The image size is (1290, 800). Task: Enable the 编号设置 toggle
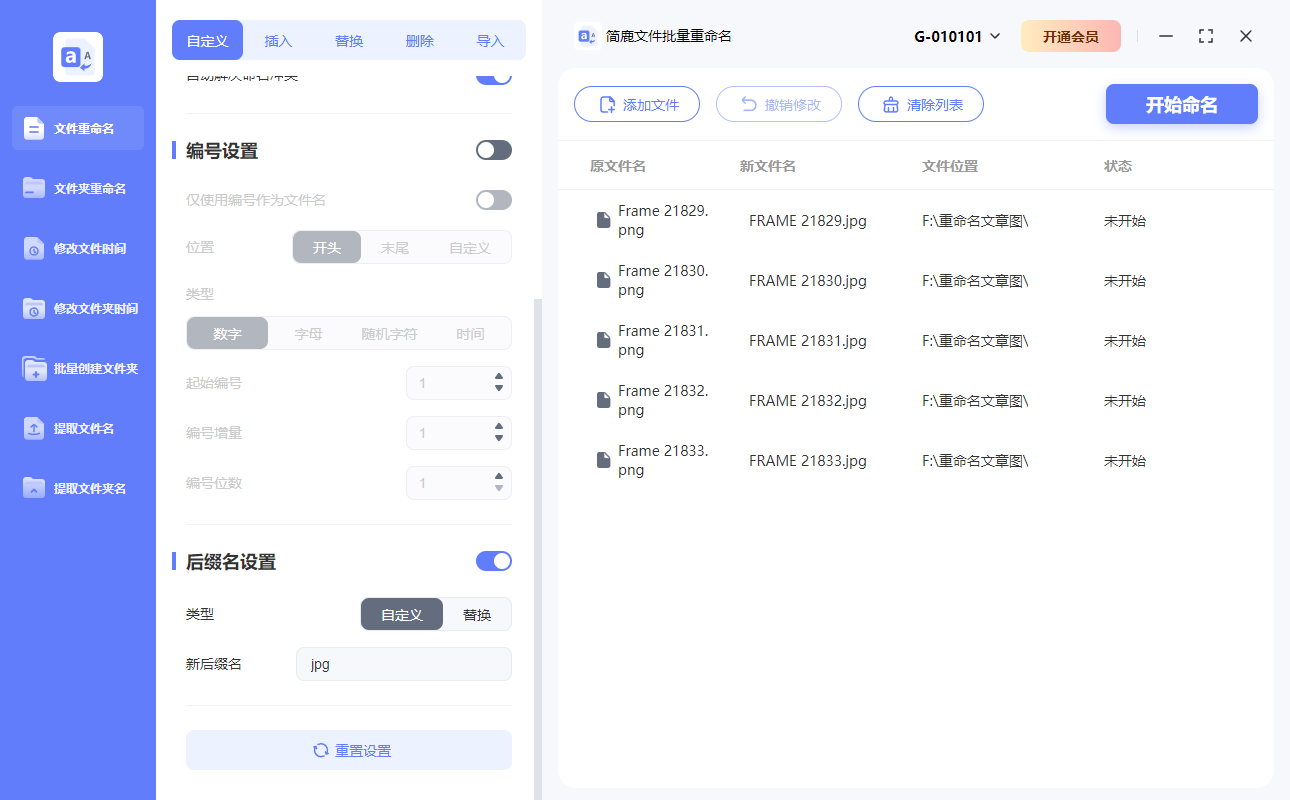click(493, 149)
